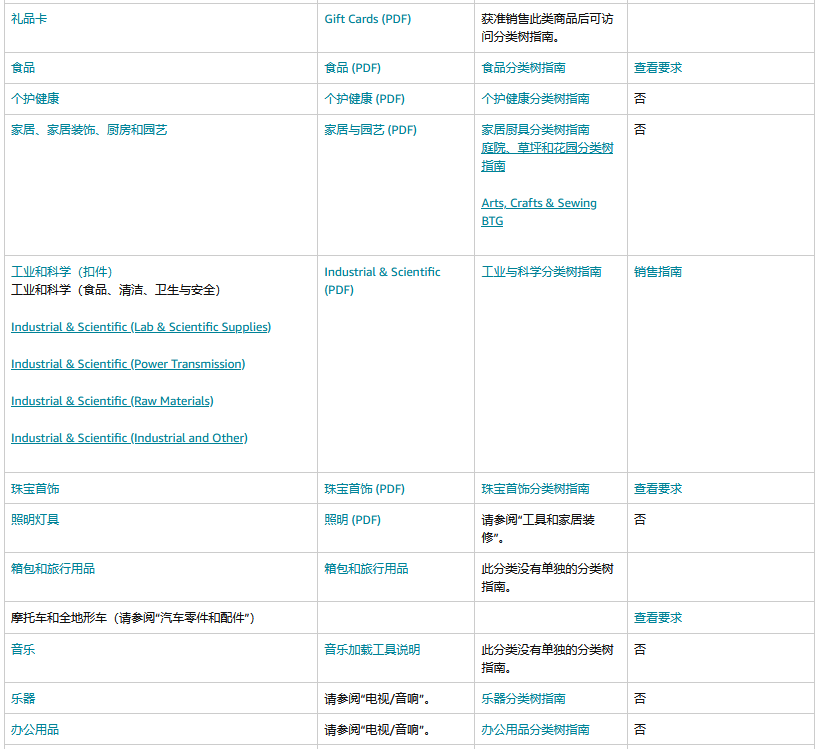Open 个护健康 (PDF) link
Image resolution: width=819 pixels, height=749 pixels.
(364, 99)
